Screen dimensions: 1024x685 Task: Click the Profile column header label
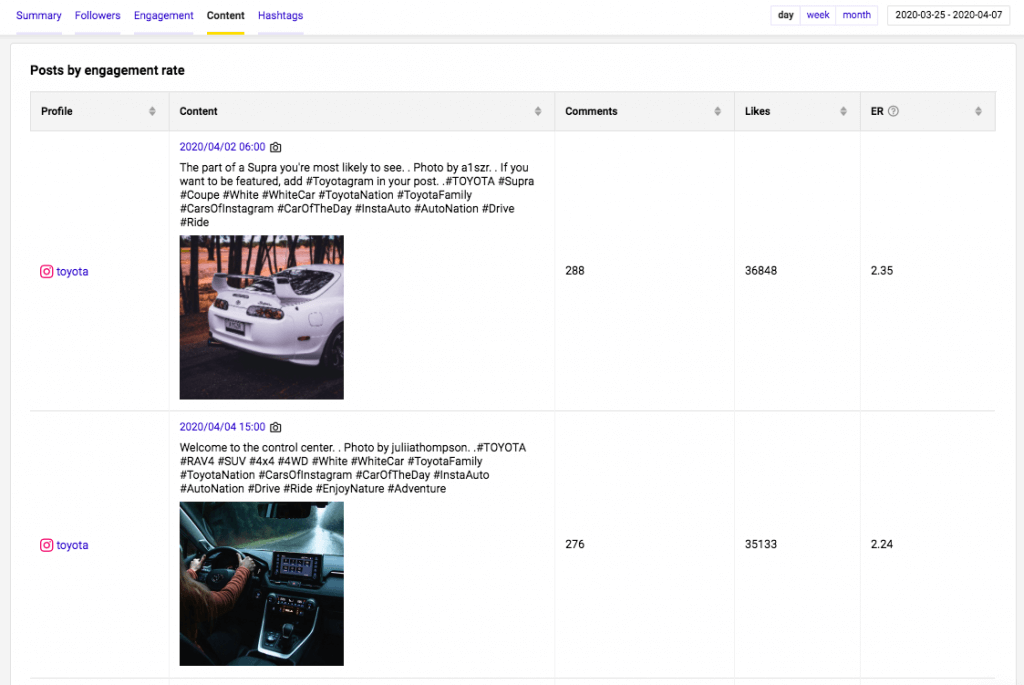tap(57, 111)
